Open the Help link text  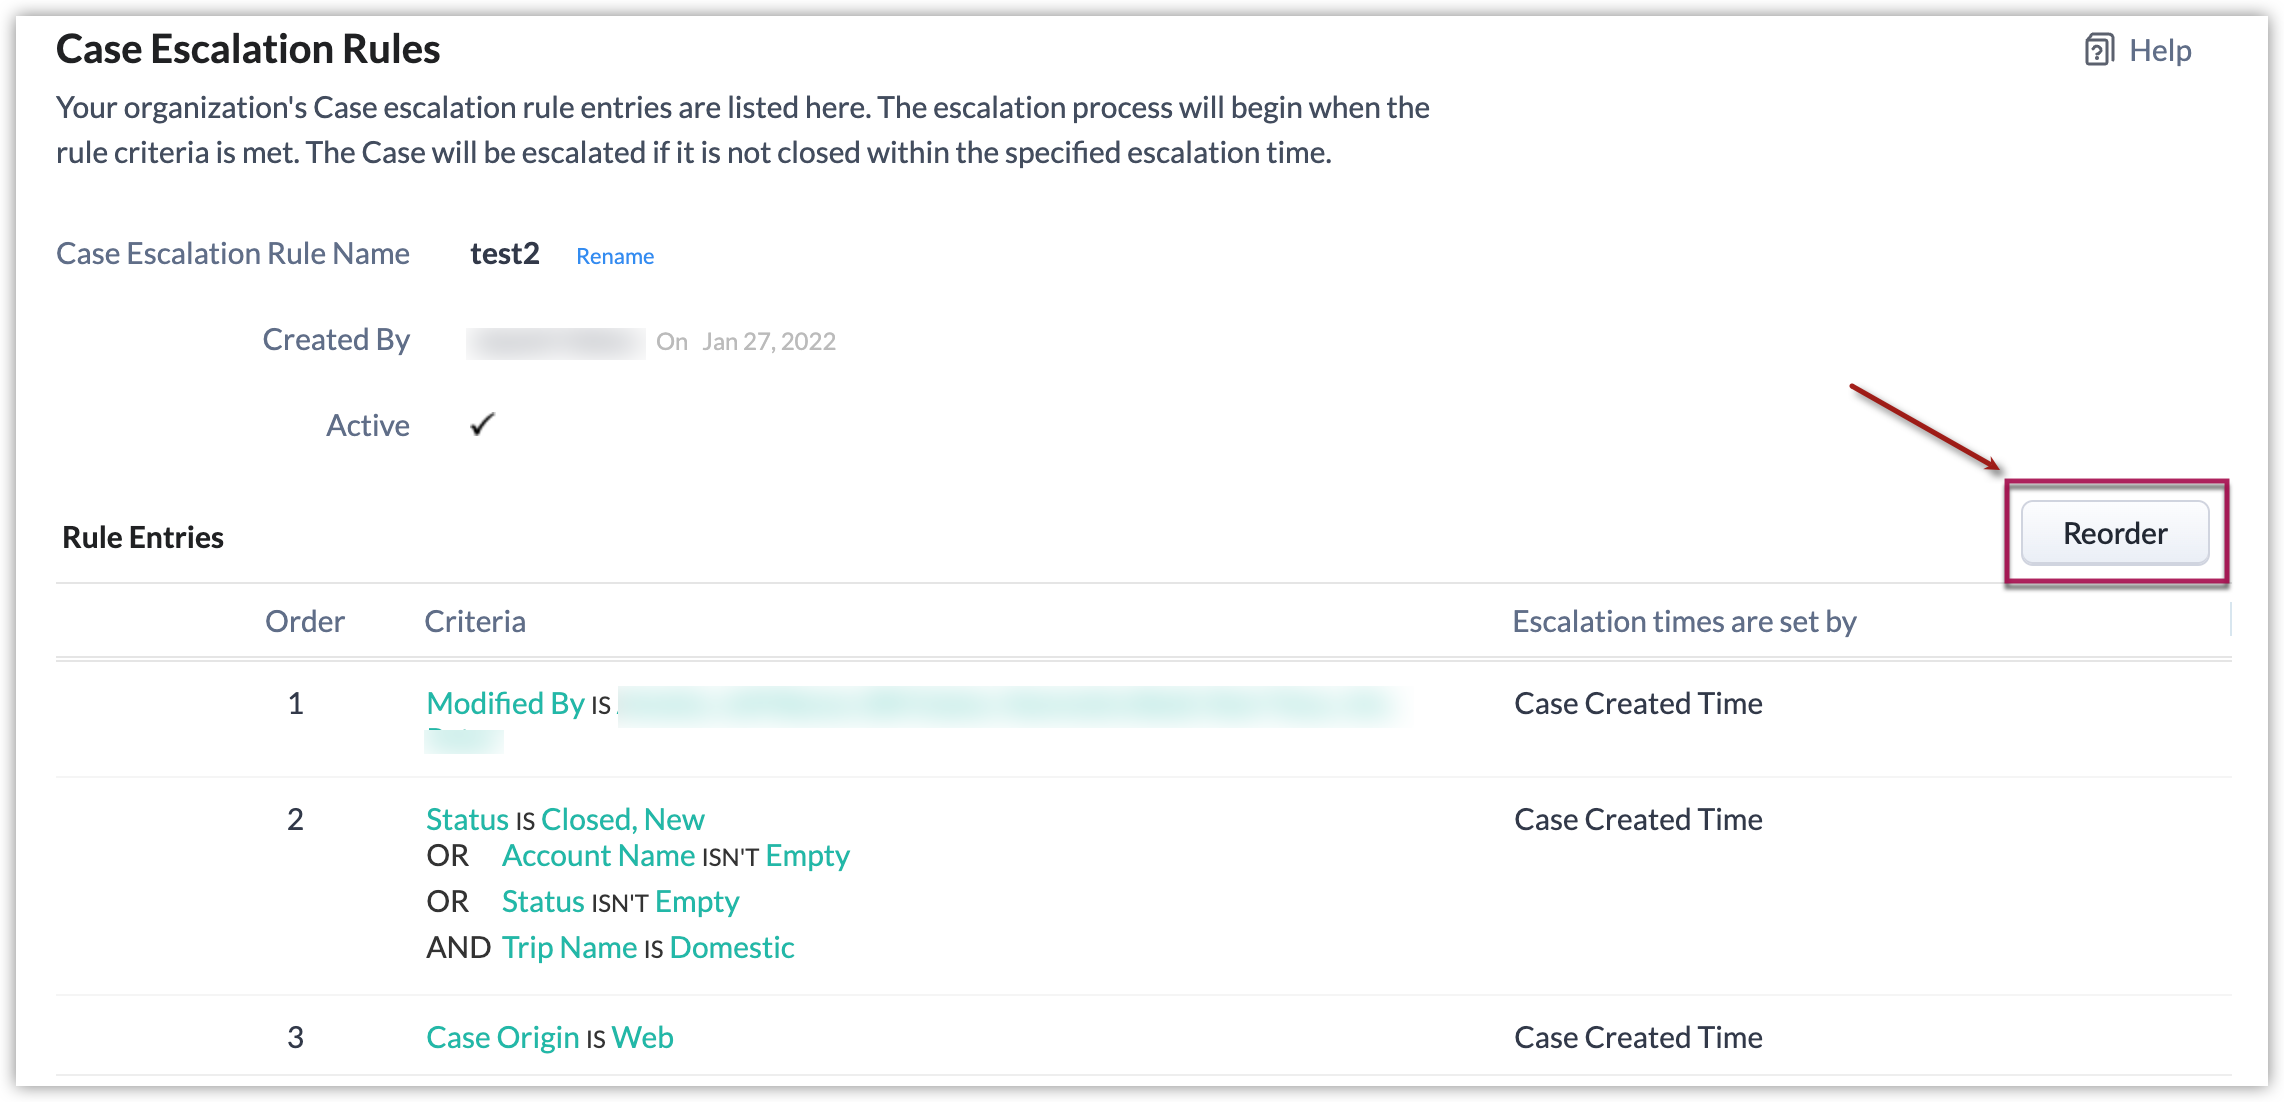(x=2159, y=50)
